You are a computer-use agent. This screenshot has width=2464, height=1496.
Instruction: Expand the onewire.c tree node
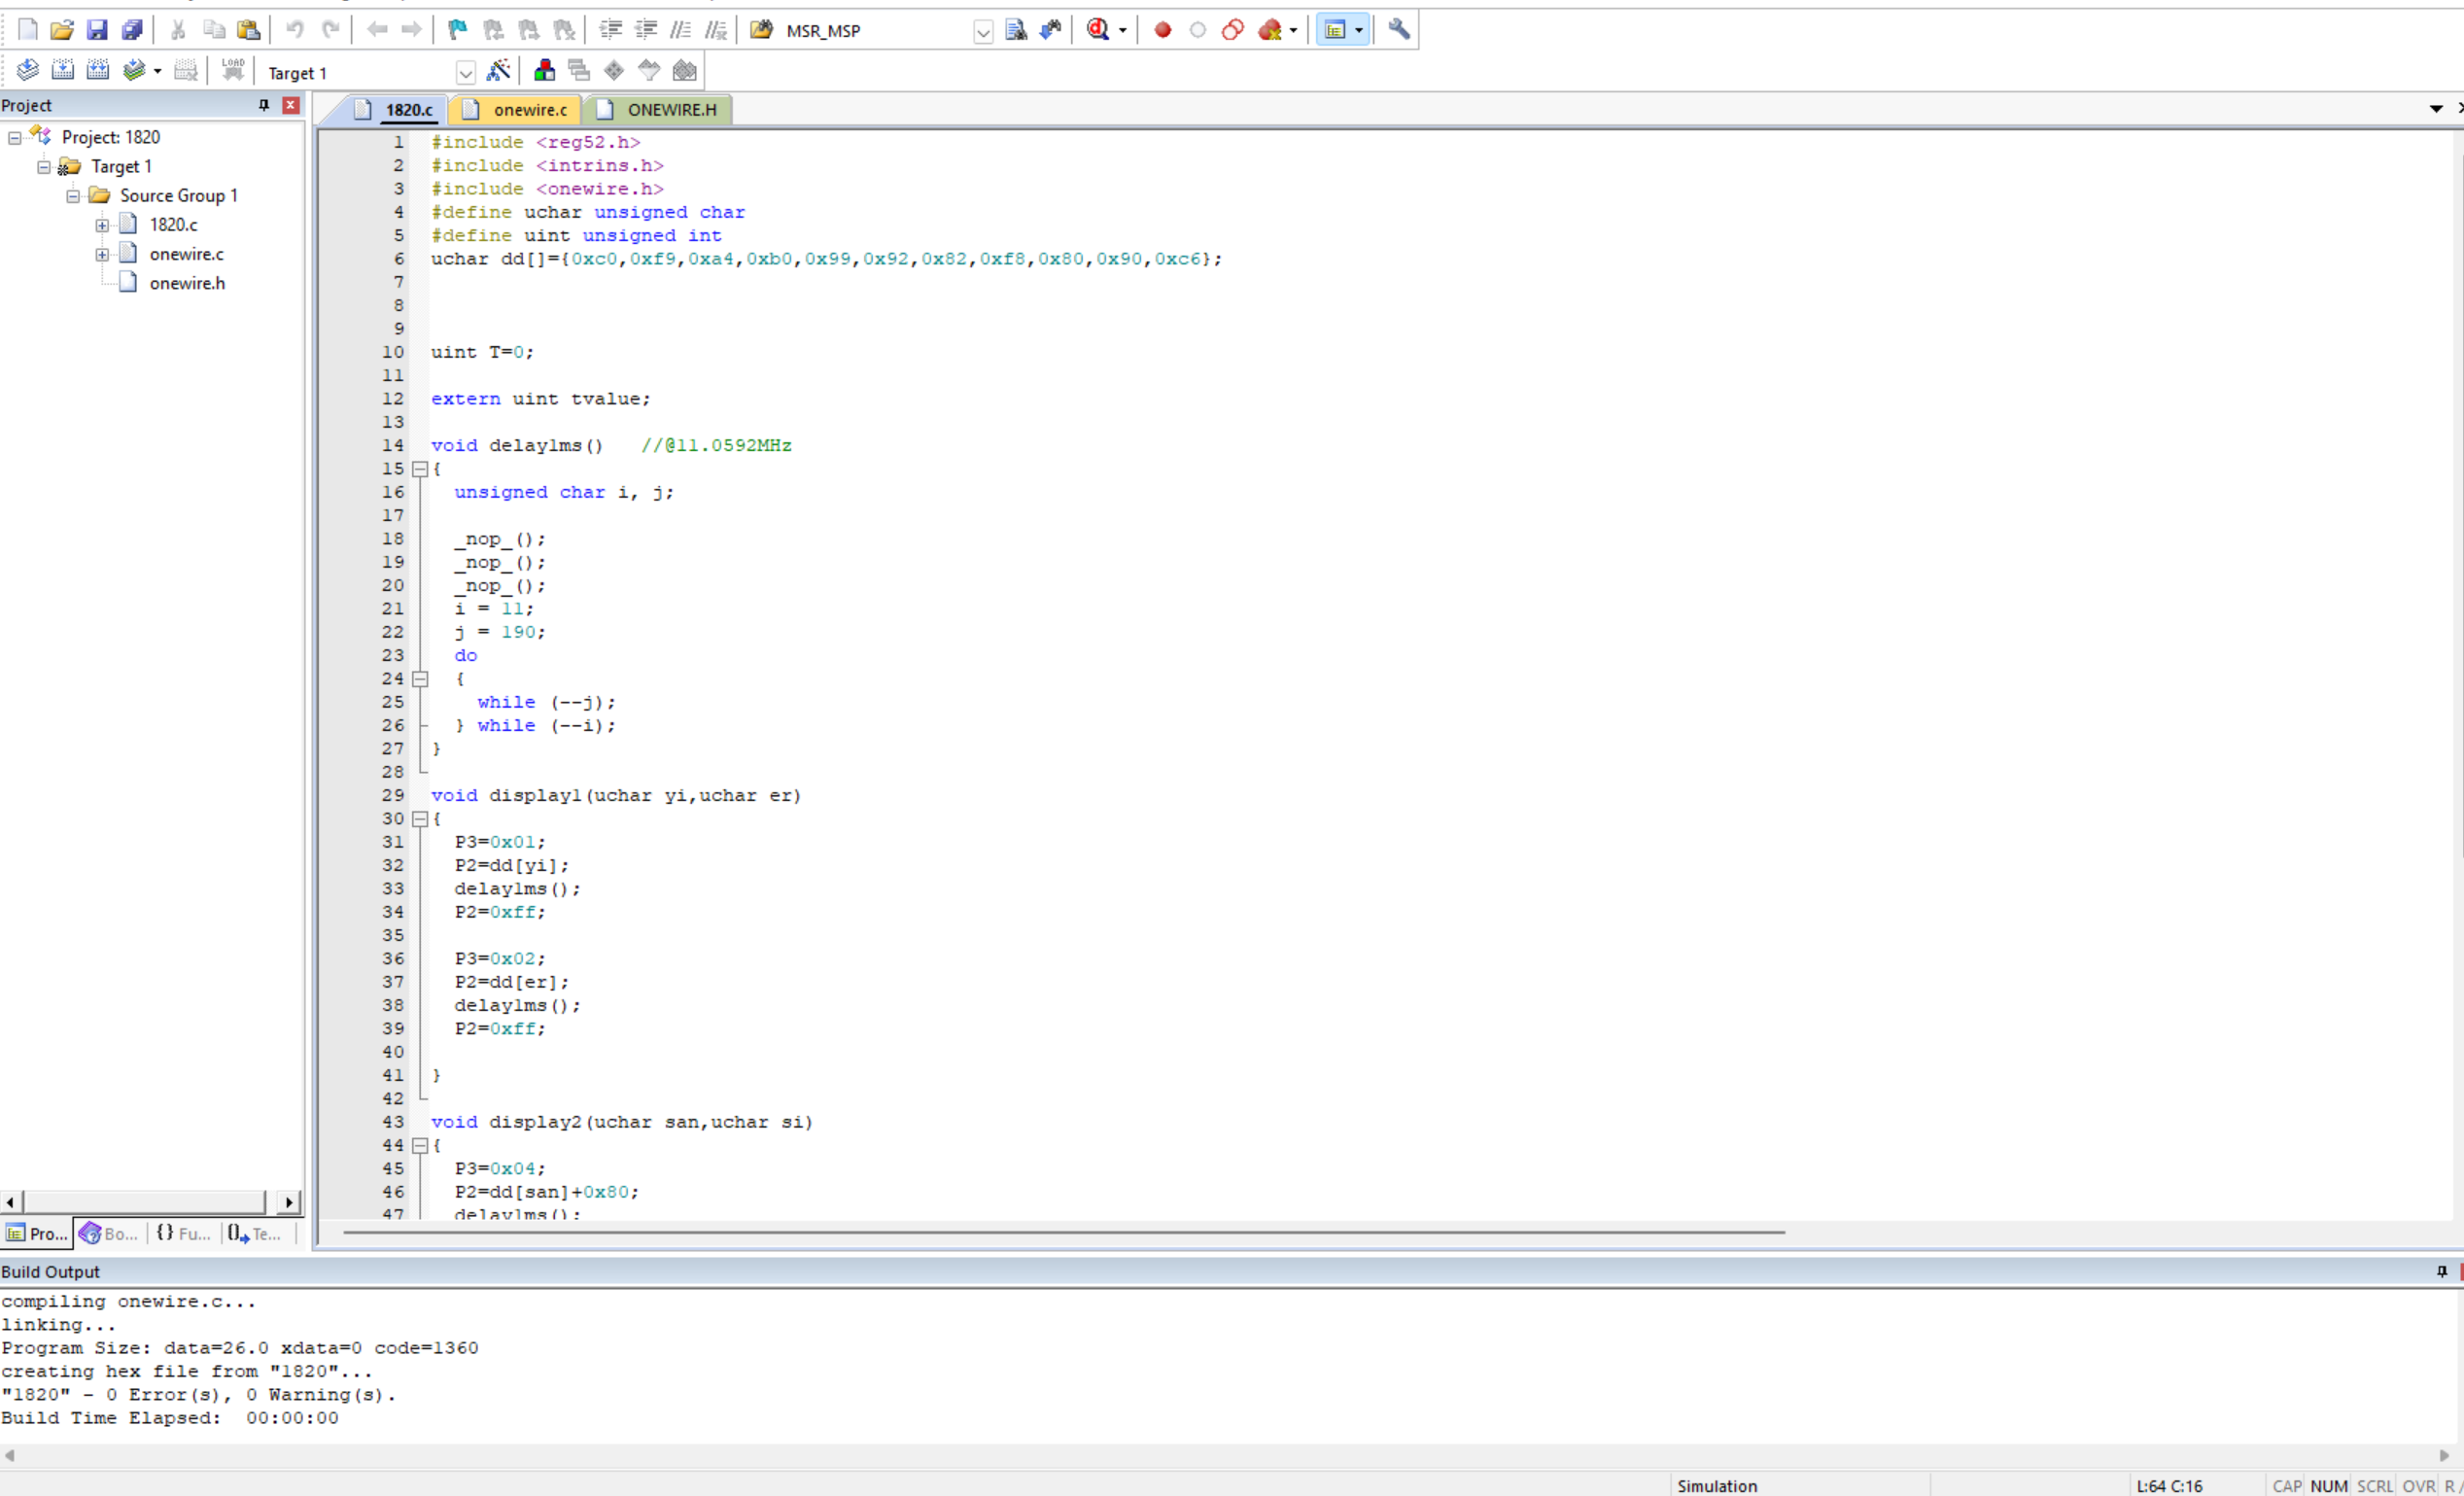102,255
